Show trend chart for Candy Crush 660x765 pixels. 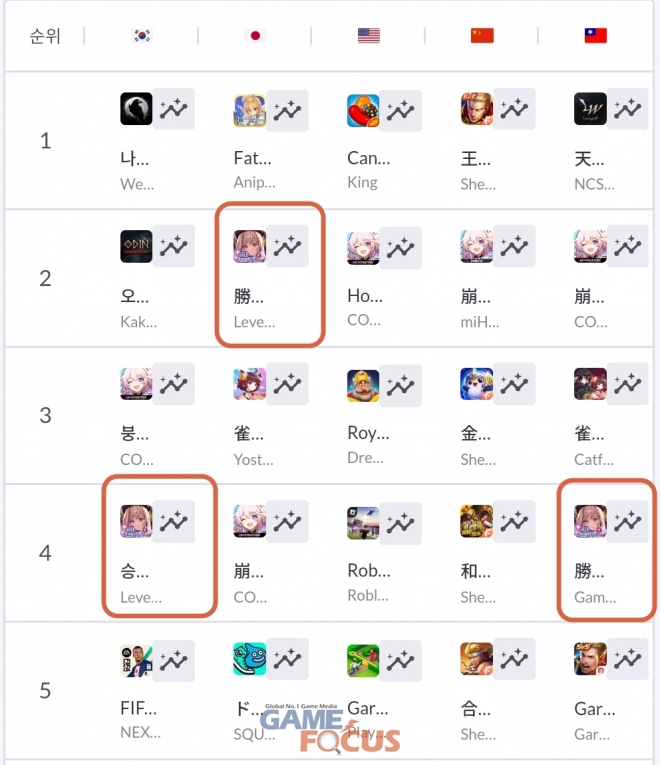click(401, 110)
